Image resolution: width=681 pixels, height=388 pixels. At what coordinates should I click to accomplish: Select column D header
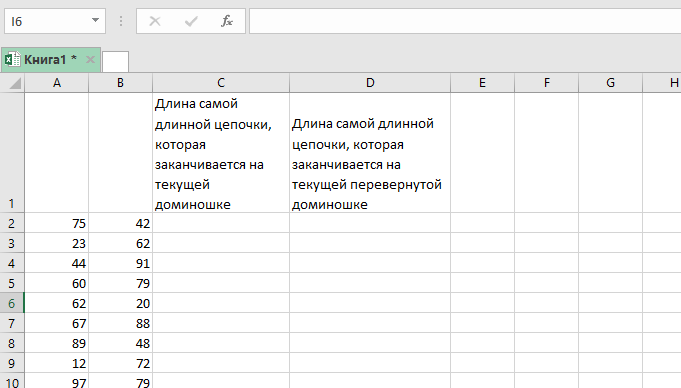(370, 83)
